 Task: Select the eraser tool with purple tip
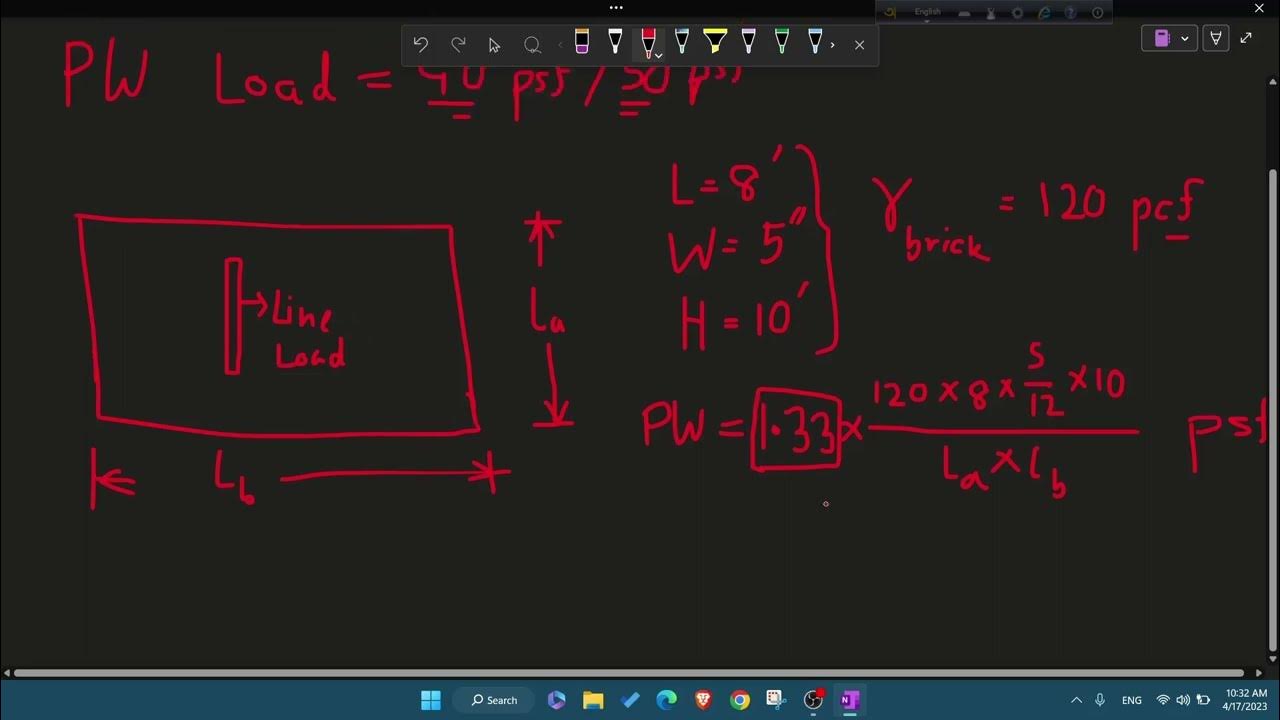(582, 42)
